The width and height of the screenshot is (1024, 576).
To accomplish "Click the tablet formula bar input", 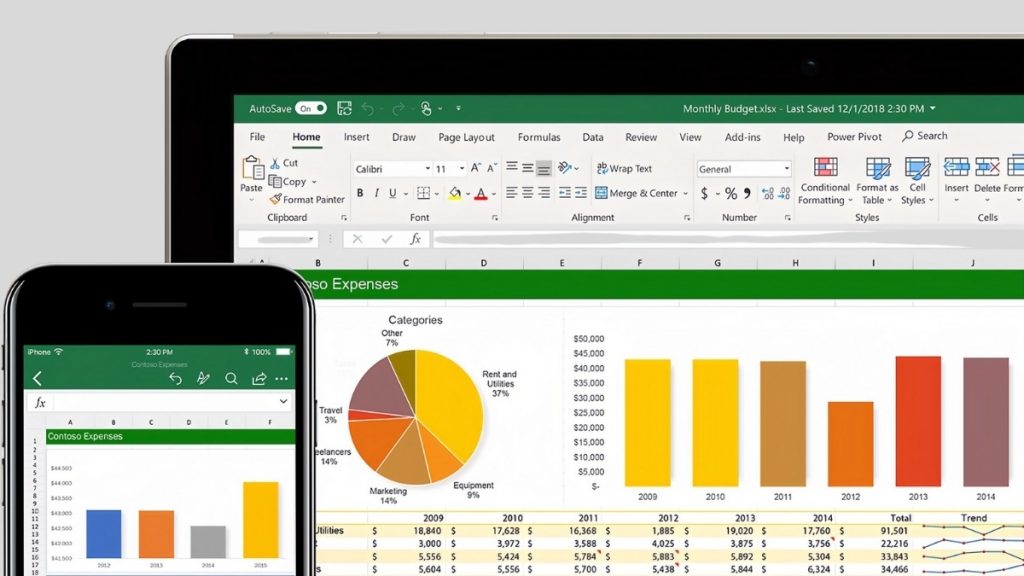I will (728, 240).
